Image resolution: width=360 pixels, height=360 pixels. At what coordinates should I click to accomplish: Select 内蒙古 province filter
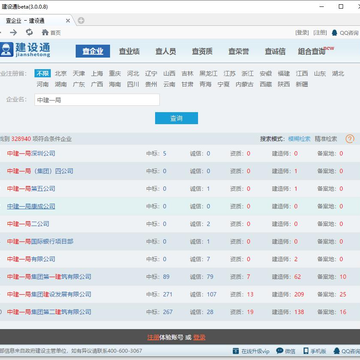244,84
